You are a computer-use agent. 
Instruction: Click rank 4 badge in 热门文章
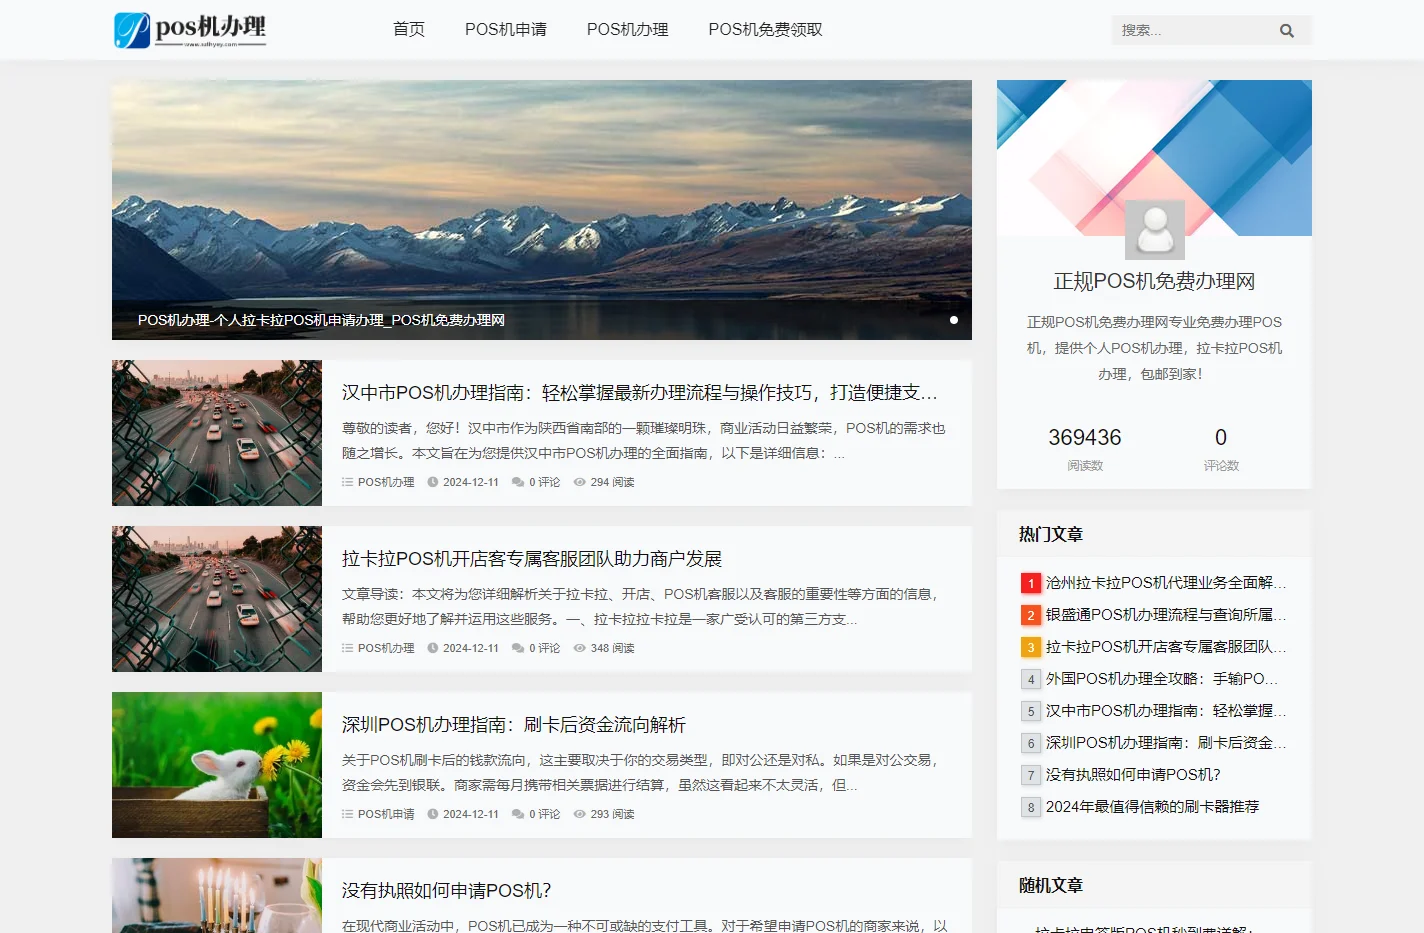[x=1030, y=679]
